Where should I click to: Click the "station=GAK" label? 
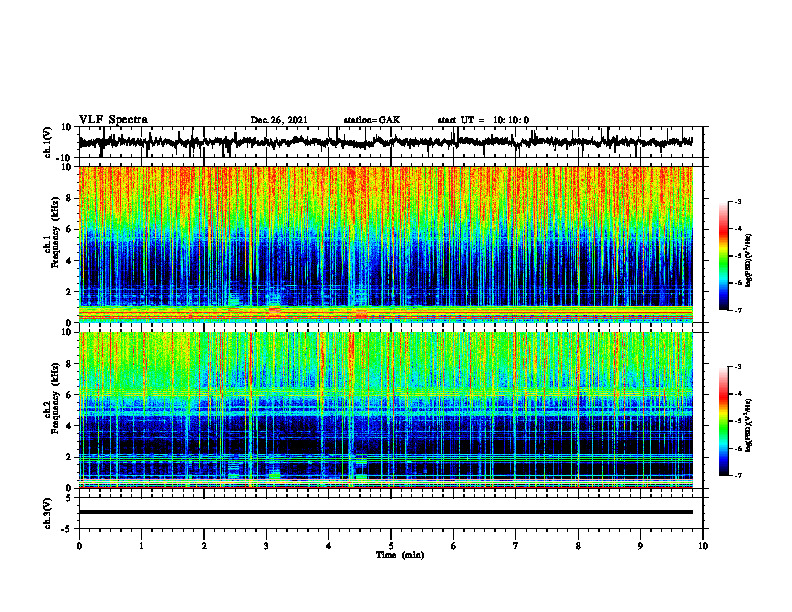tap(372, 120)
